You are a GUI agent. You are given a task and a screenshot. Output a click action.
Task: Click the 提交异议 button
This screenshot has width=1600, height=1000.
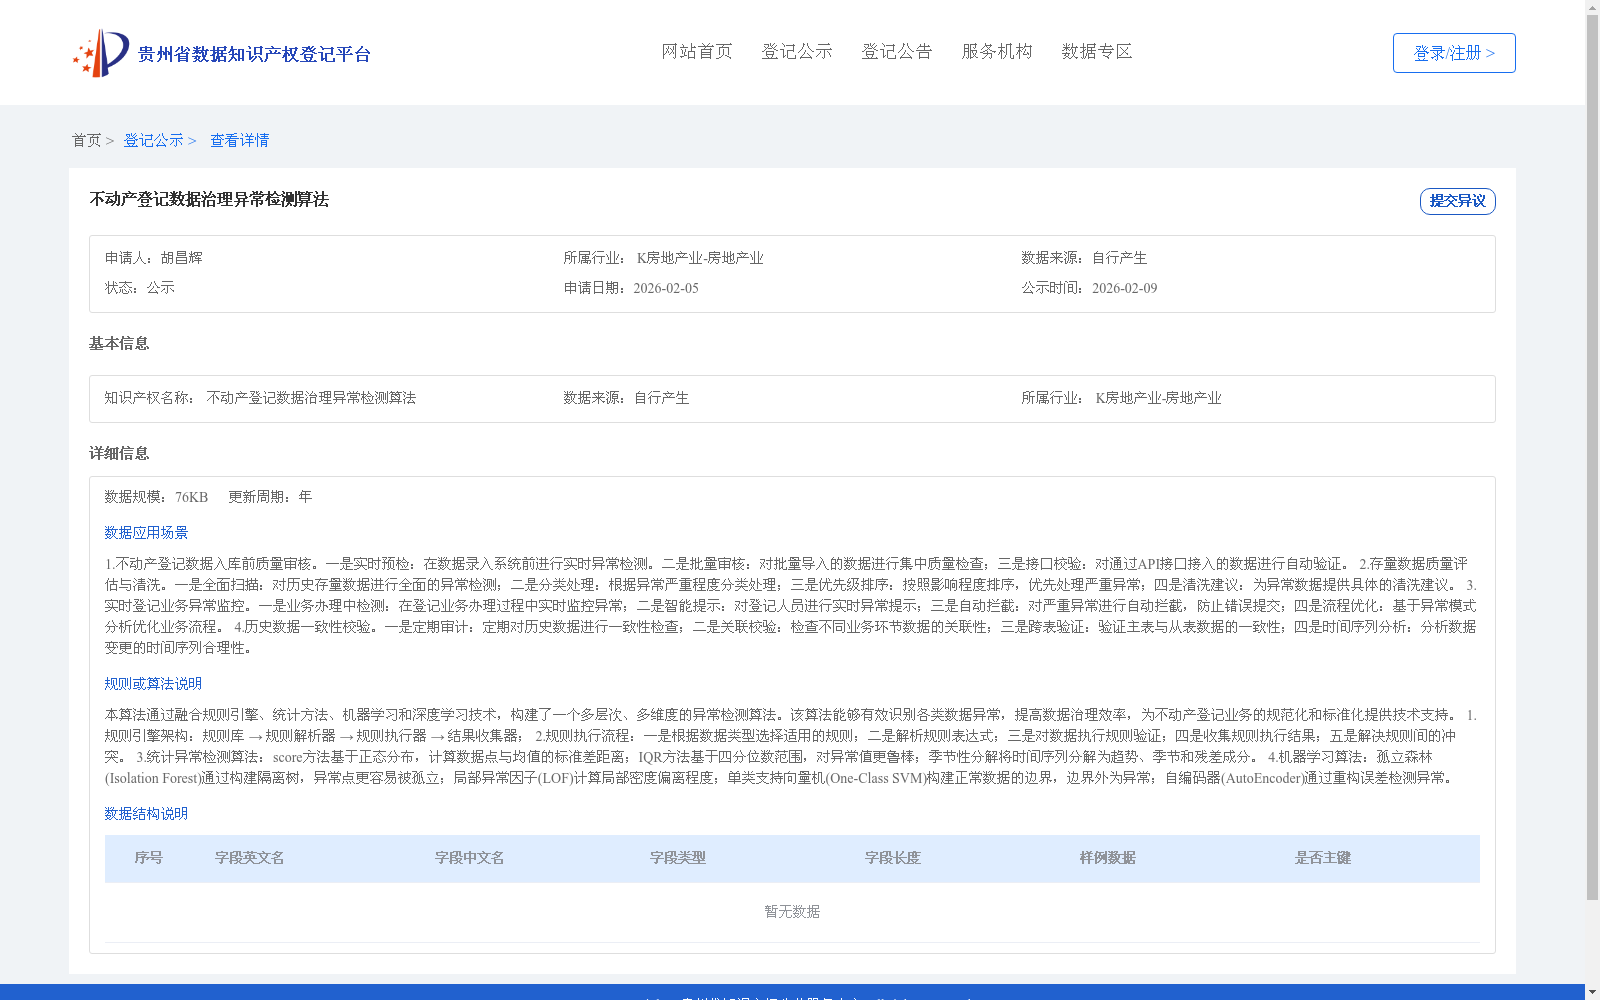click(1458, 201)
